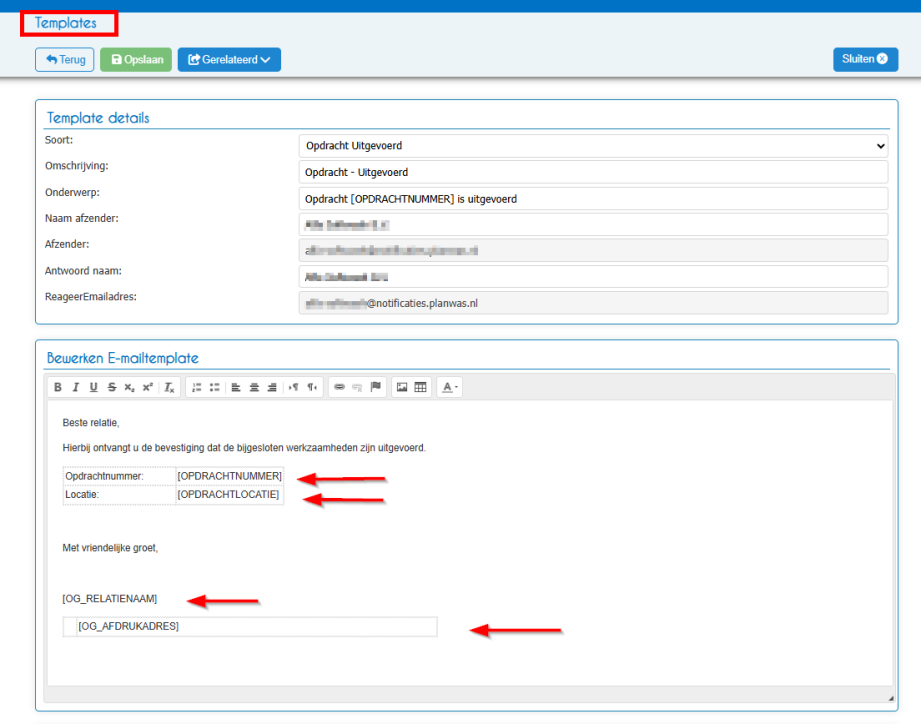This screenshot has width=921, height=724.
Task: Open the text color picker
Action: [x=450, y=388]
